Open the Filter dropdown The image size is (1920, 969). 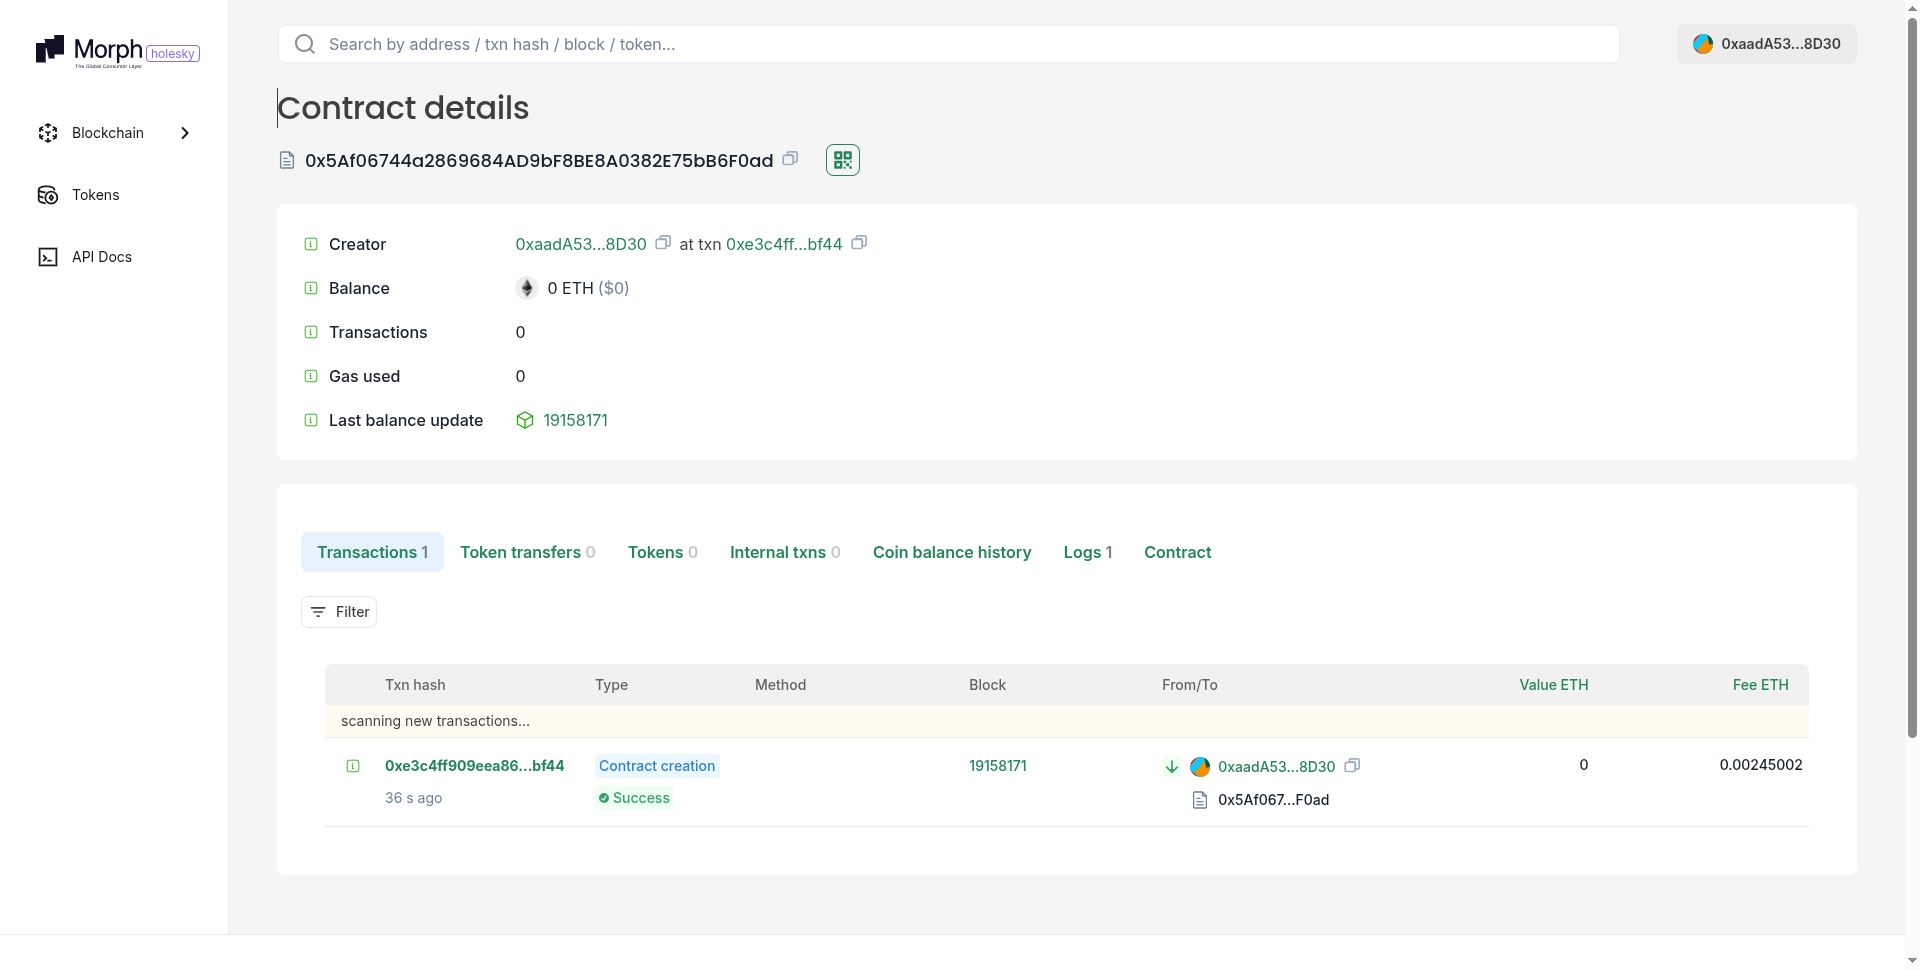(x=339, y=612)
